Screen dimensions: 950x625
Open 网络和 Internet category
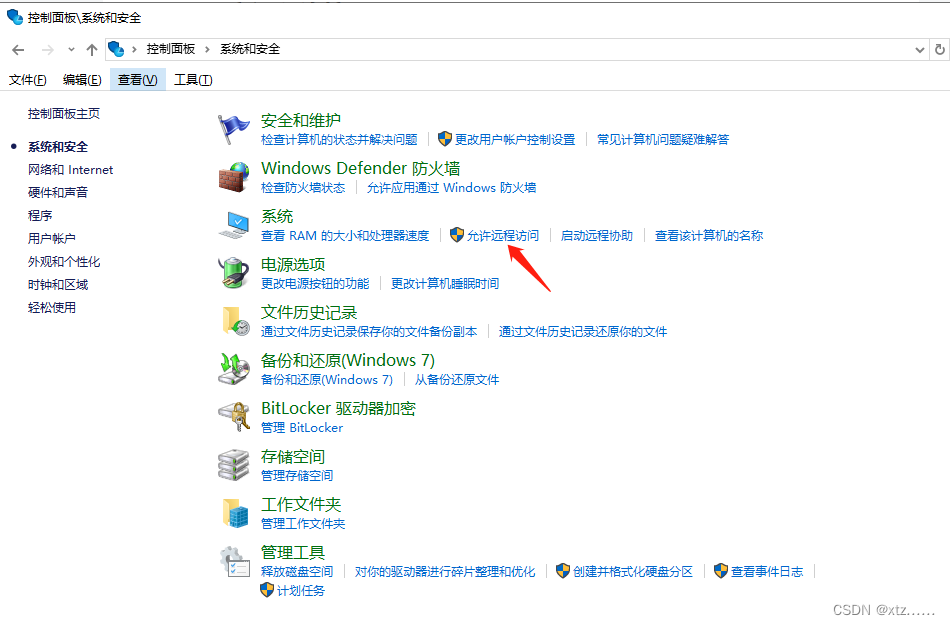tap(70, 170)
